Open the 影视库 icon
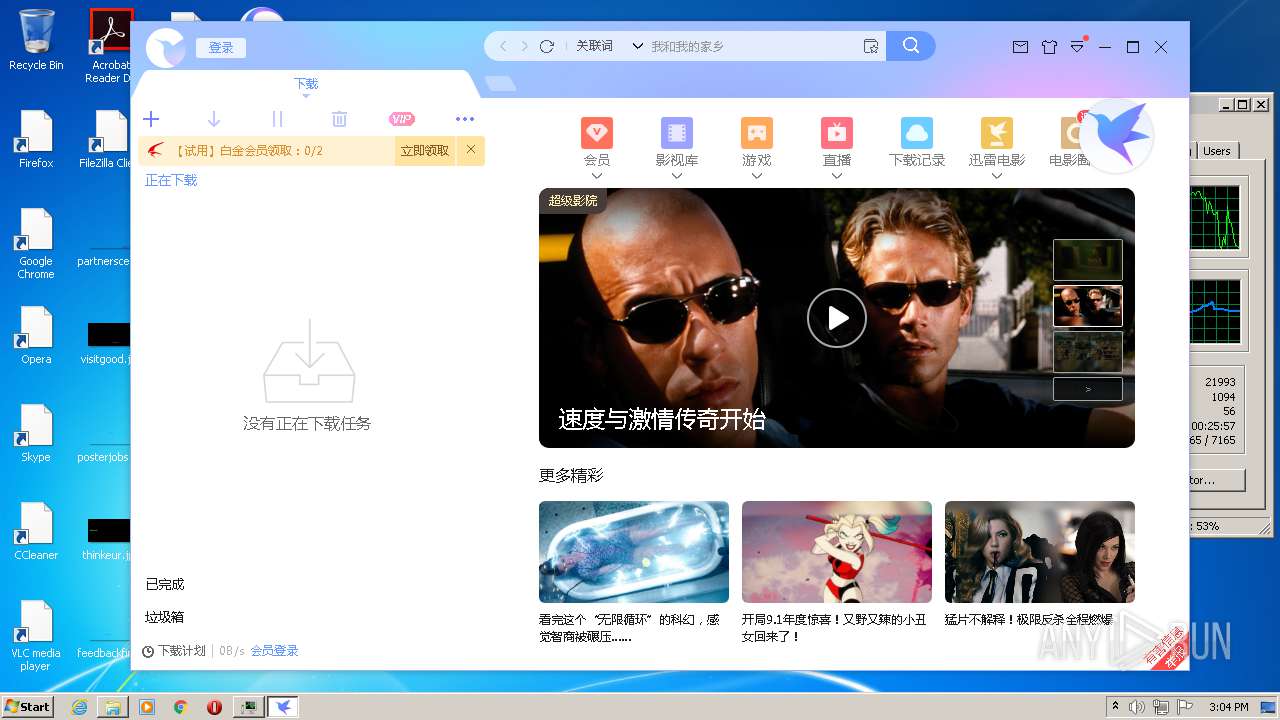 pos(677,133)
